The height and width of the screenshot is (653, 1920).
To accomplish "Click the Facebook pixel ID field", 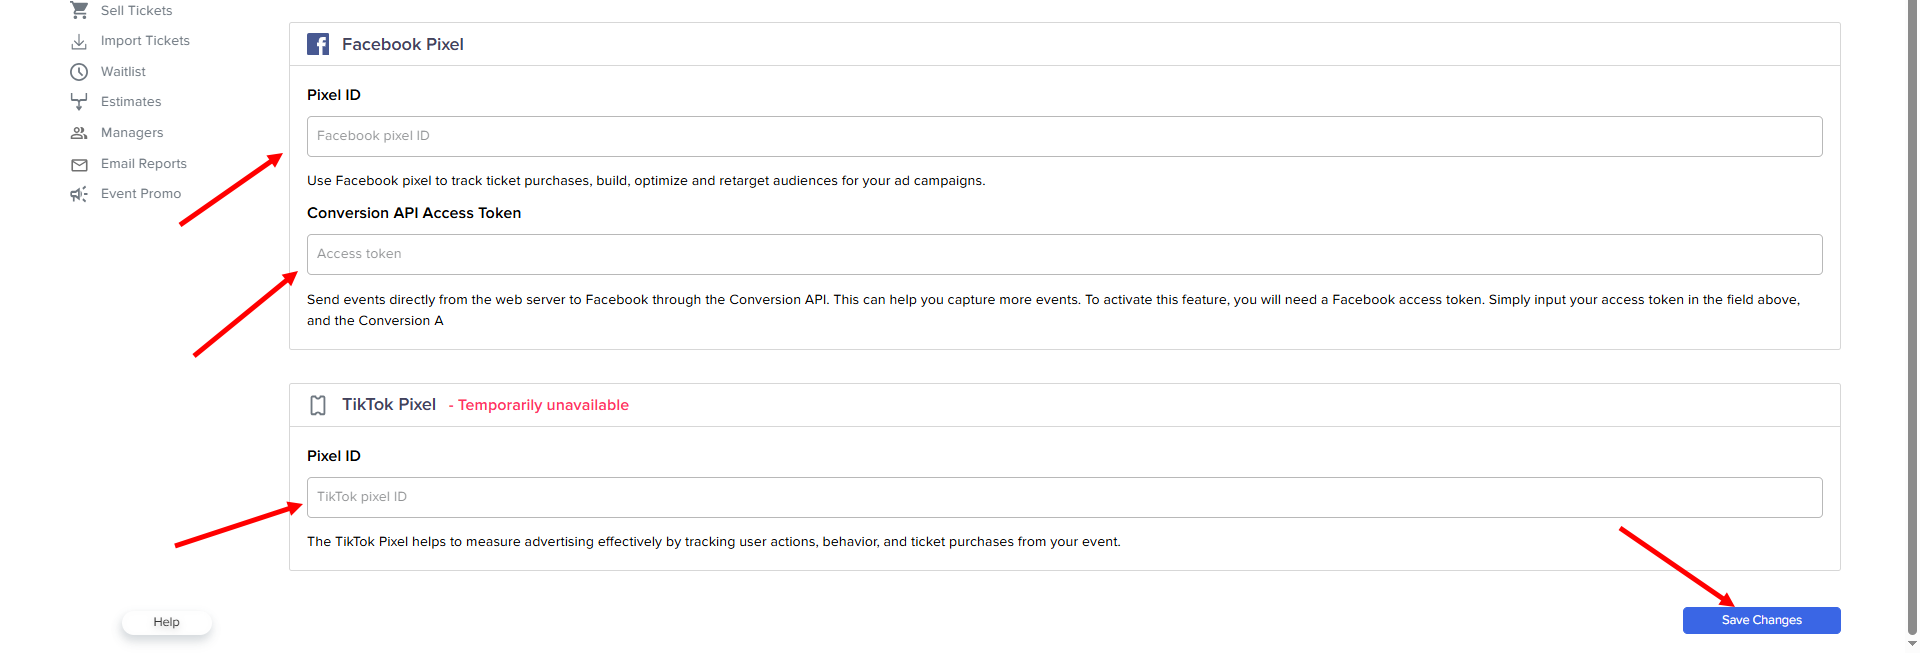I will pyautogui.click(x=1064, y=136).
